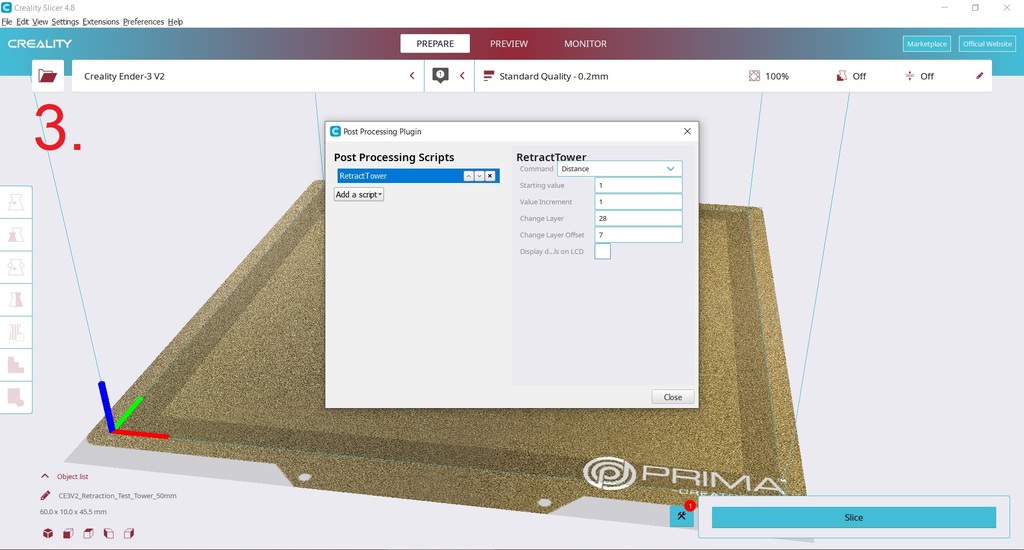1024x550 pixels.
Task: Click the pencil icon to rename the model
Action: point(45,495)
